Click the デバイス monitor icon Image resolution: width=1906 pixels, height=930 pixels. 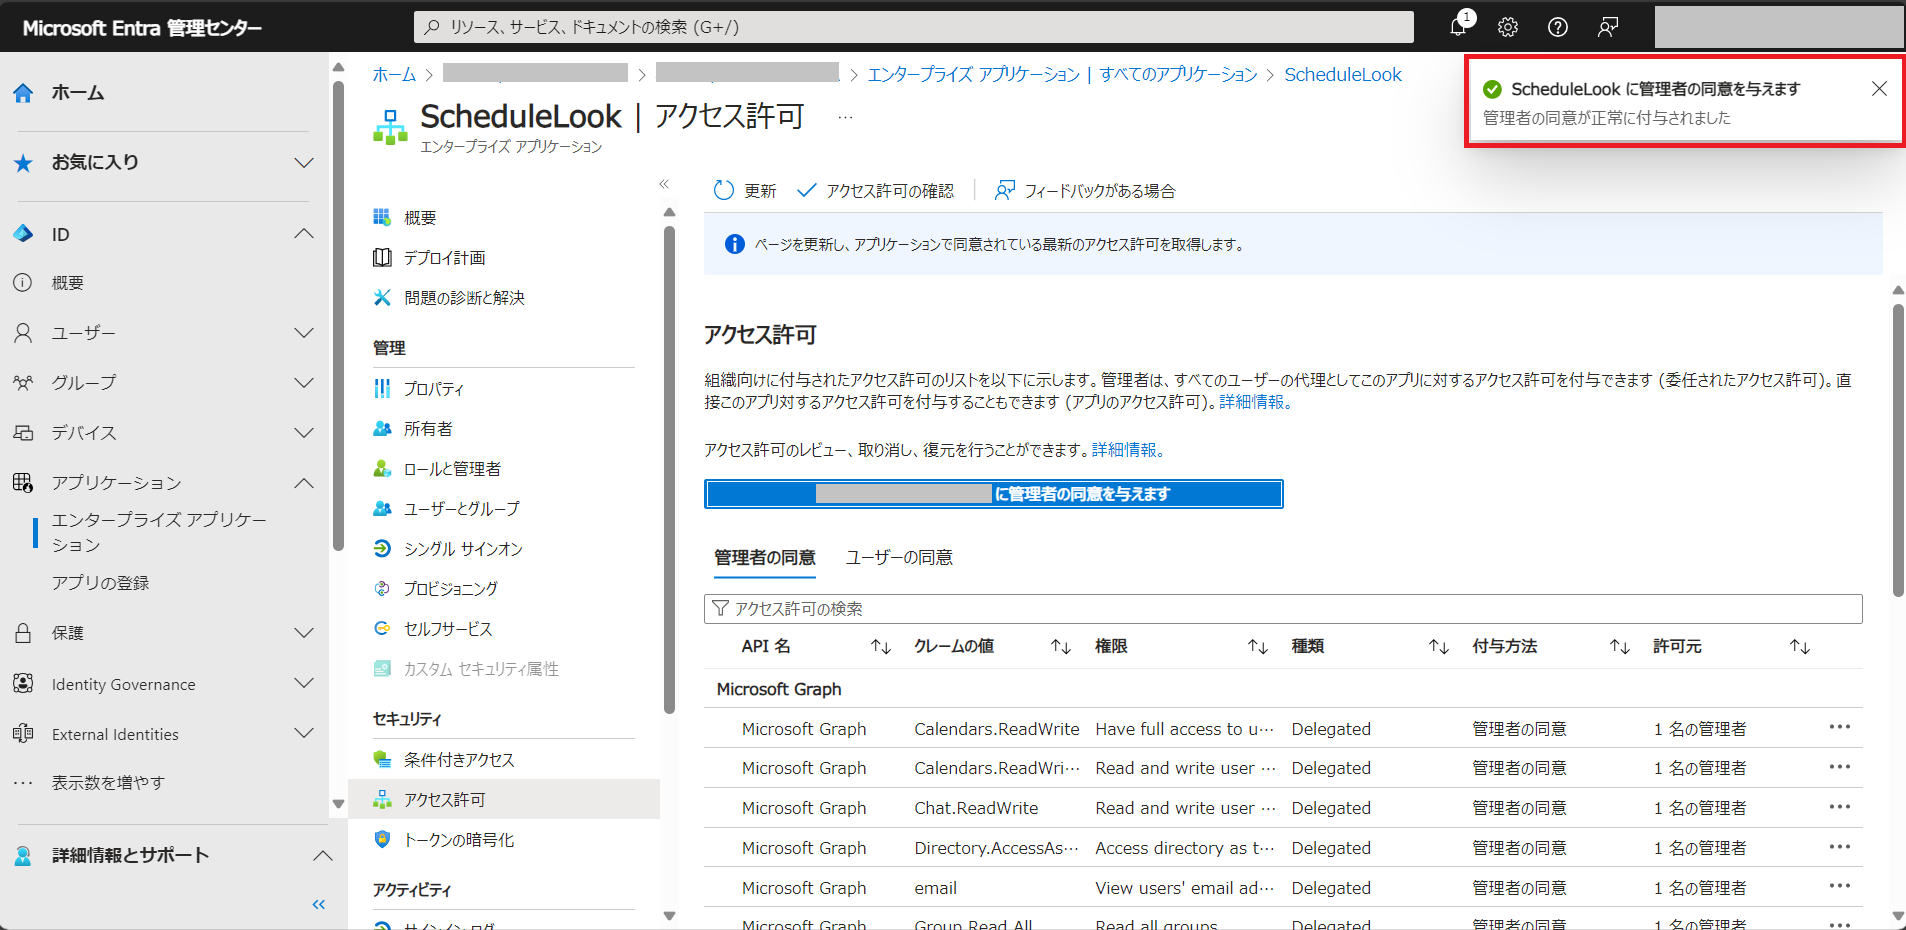tap(23, 433)
